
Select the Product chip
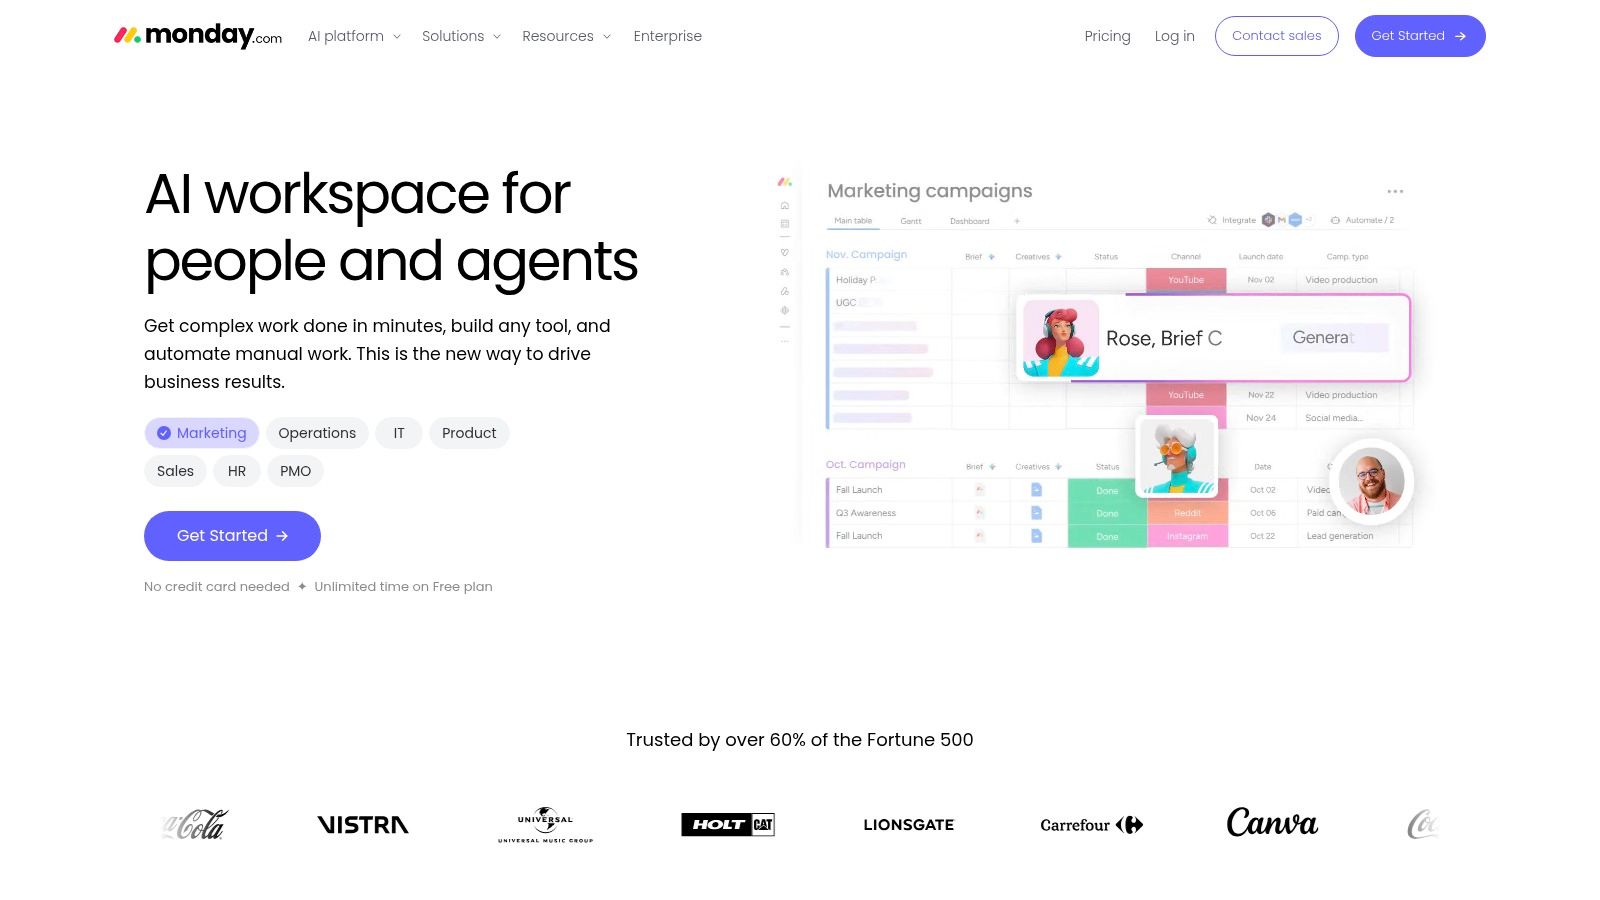(x=469, y=433)
